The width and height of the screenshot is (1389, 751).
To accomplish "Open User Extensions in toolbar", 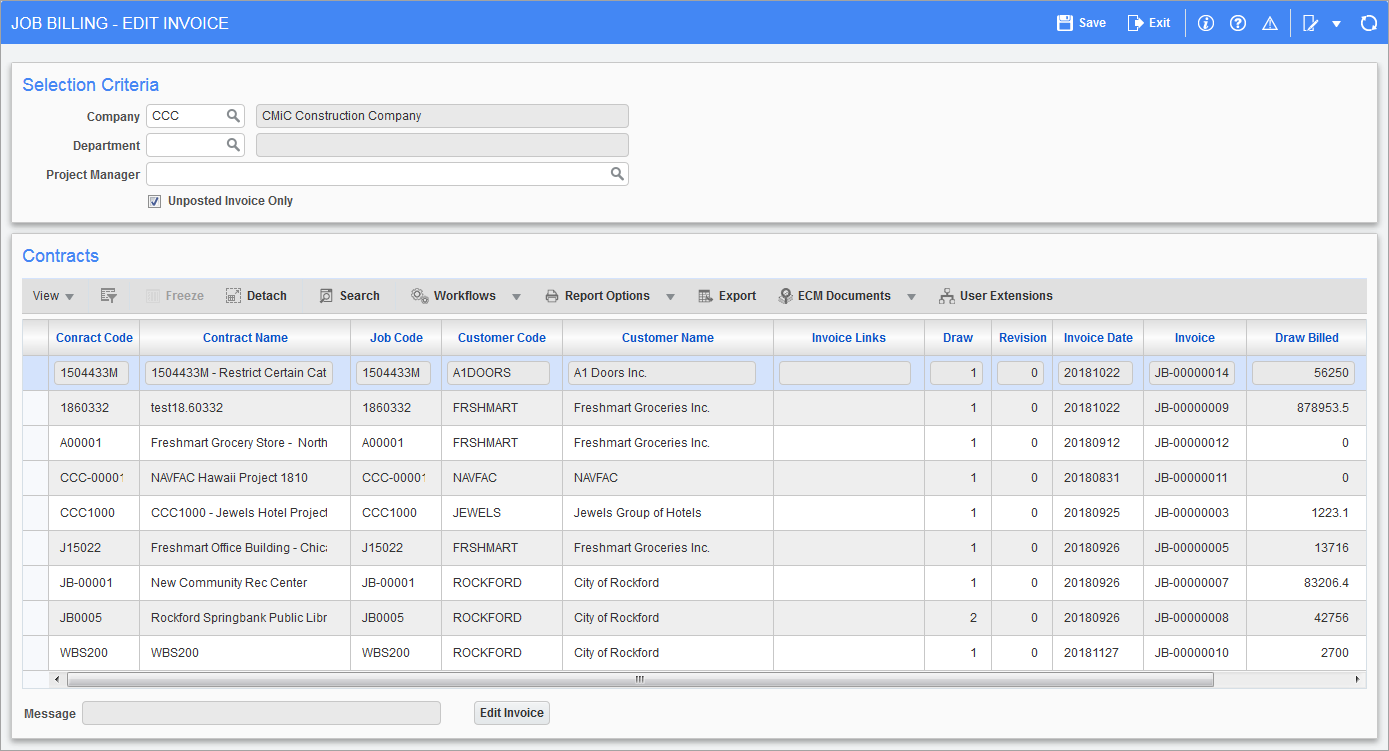I will pyautogui.click(x=996, y=296).
